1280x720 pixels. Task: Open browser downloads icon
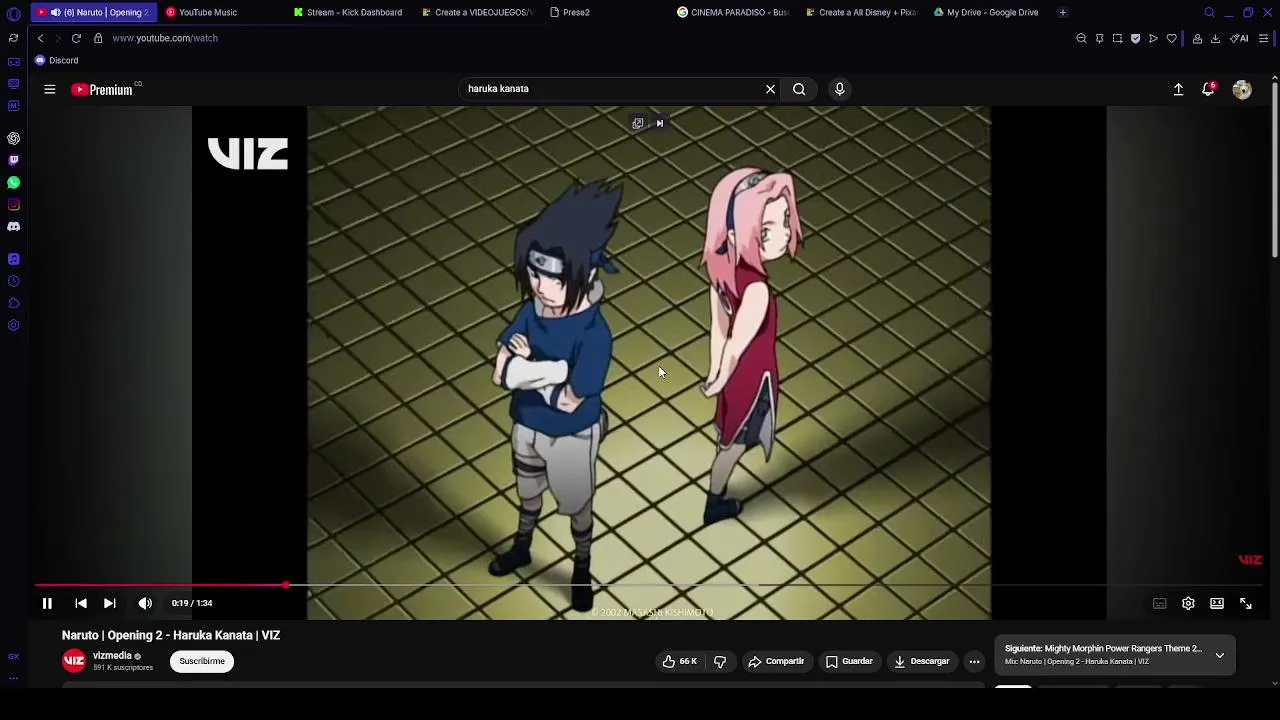coord(1215,38)
